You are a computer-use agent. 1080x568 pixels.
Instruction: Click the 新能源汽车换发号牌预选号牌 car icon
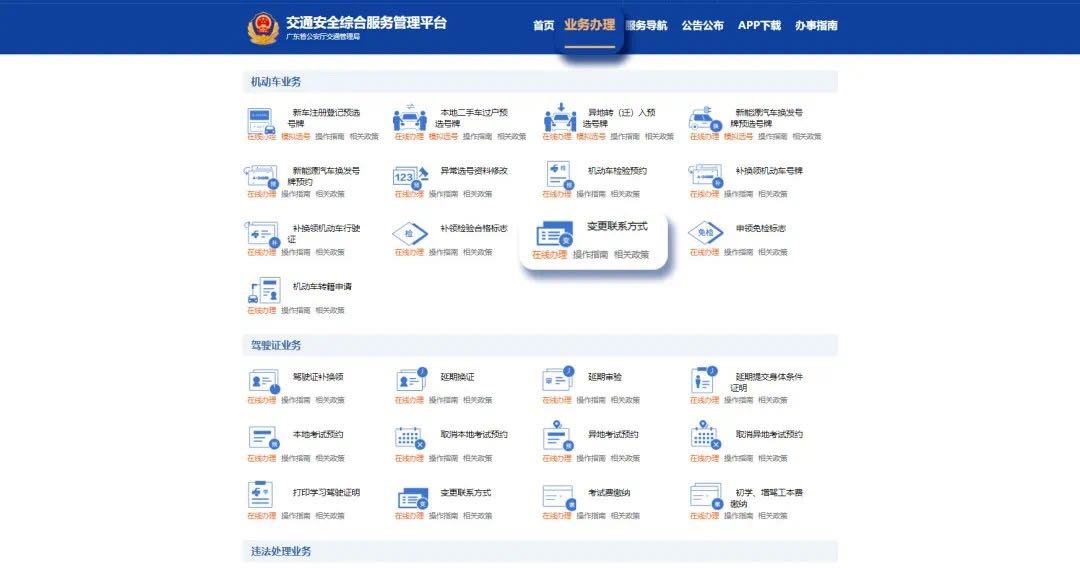(705, 118)
